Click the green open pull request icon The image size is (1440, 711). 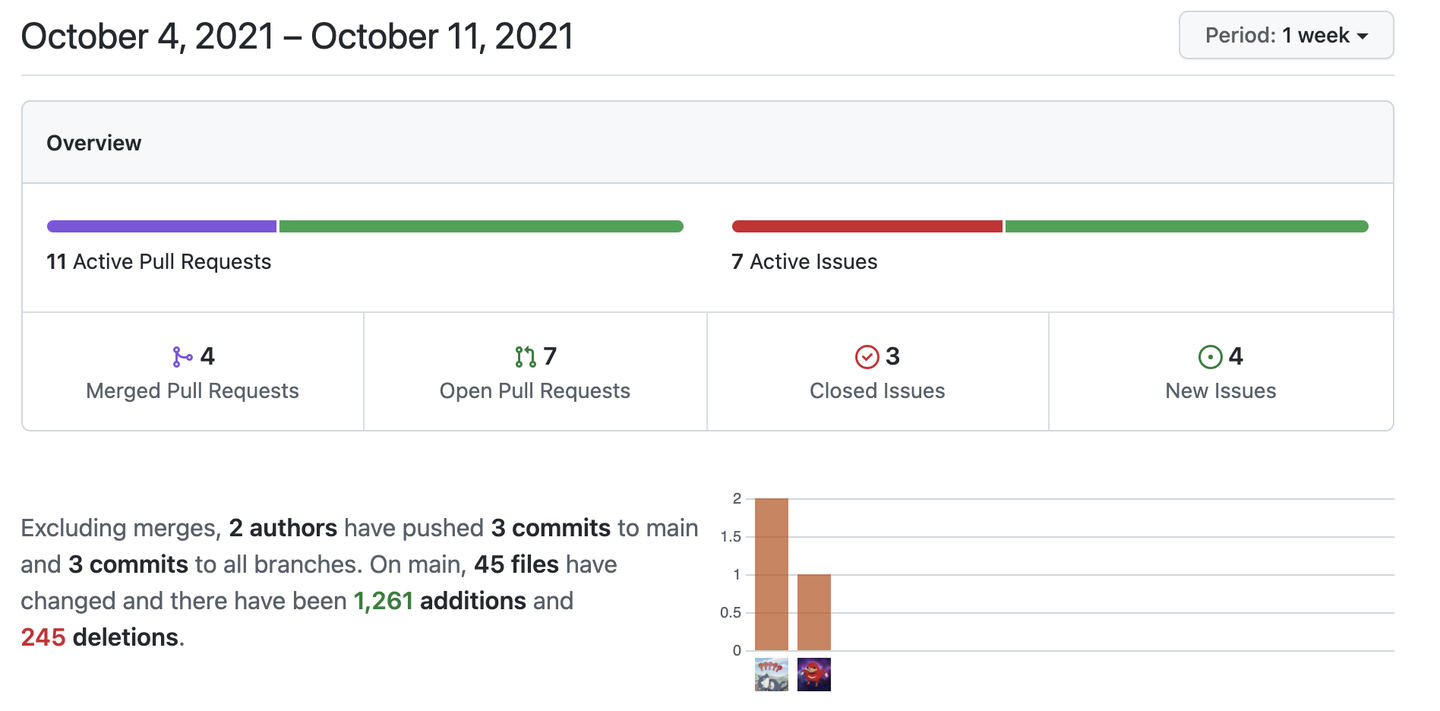[525, 357]
